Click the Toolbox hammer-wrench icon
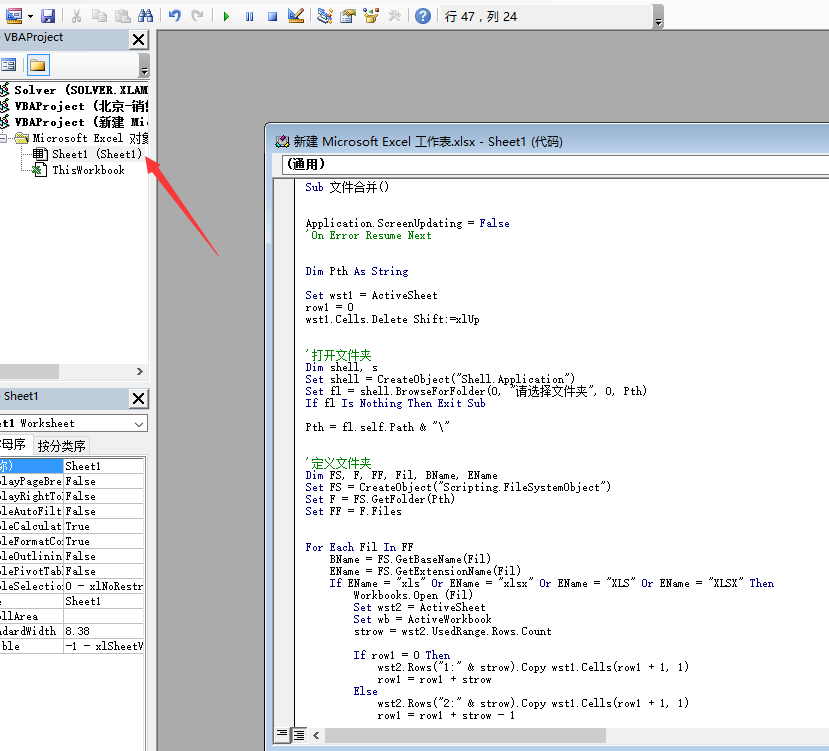 point(394,16)
